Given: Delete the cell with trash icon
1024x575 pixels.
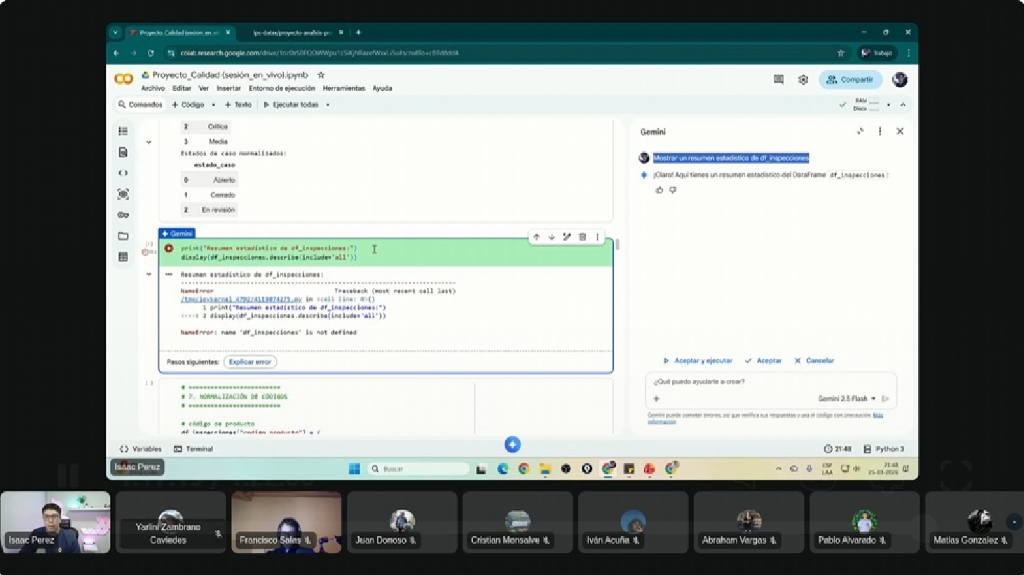Looking at the screenshot, I should click(x=583, y=237).
